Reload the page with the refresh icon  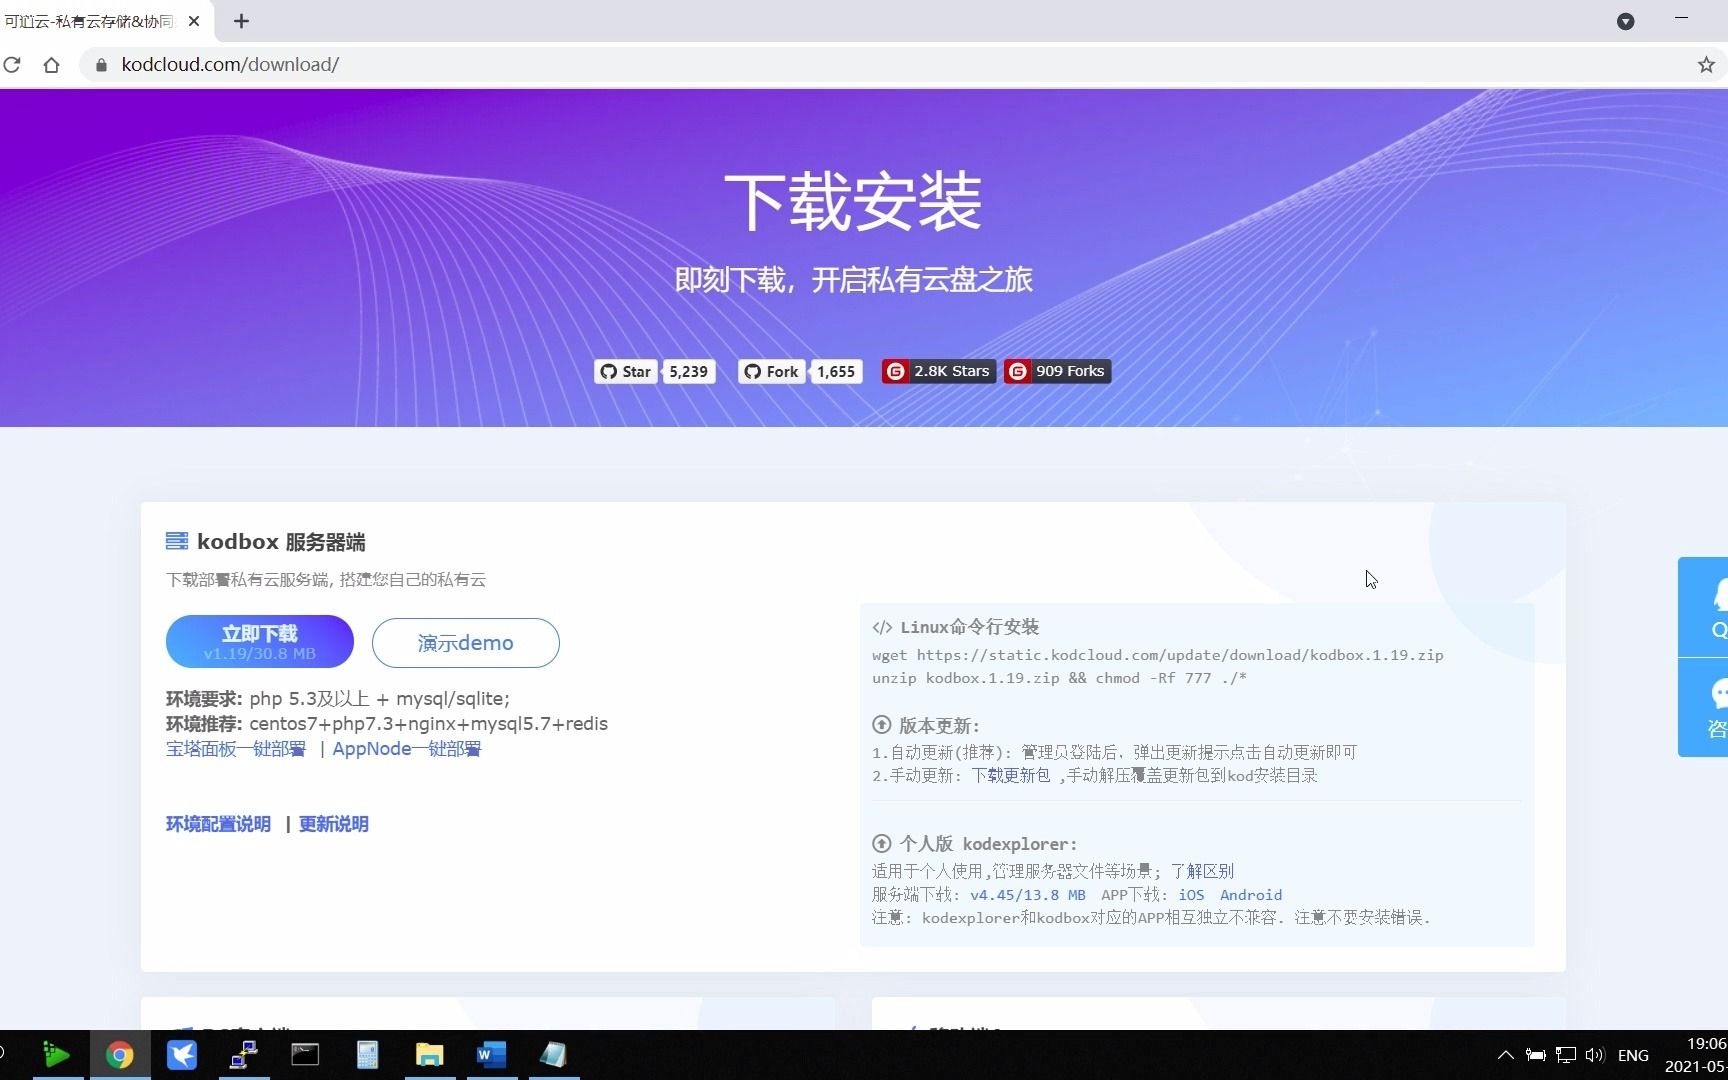[x=12, y=65]
